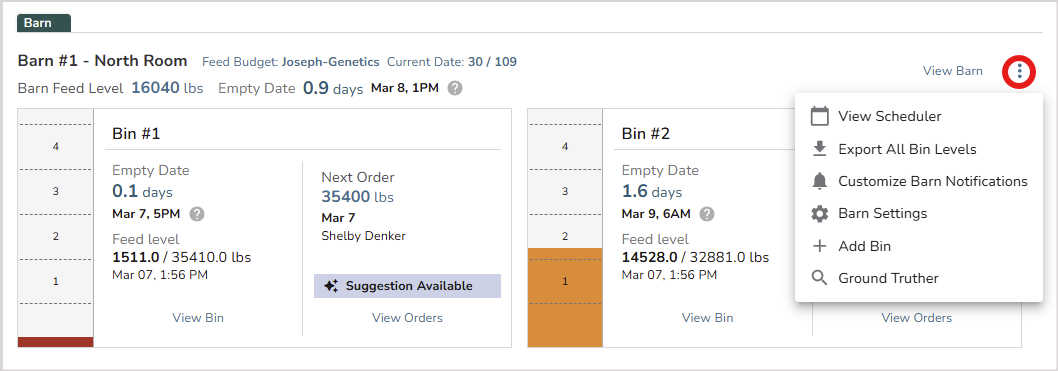Click View Bin under Bin #2
The image size is (1058, 371).
707,318
